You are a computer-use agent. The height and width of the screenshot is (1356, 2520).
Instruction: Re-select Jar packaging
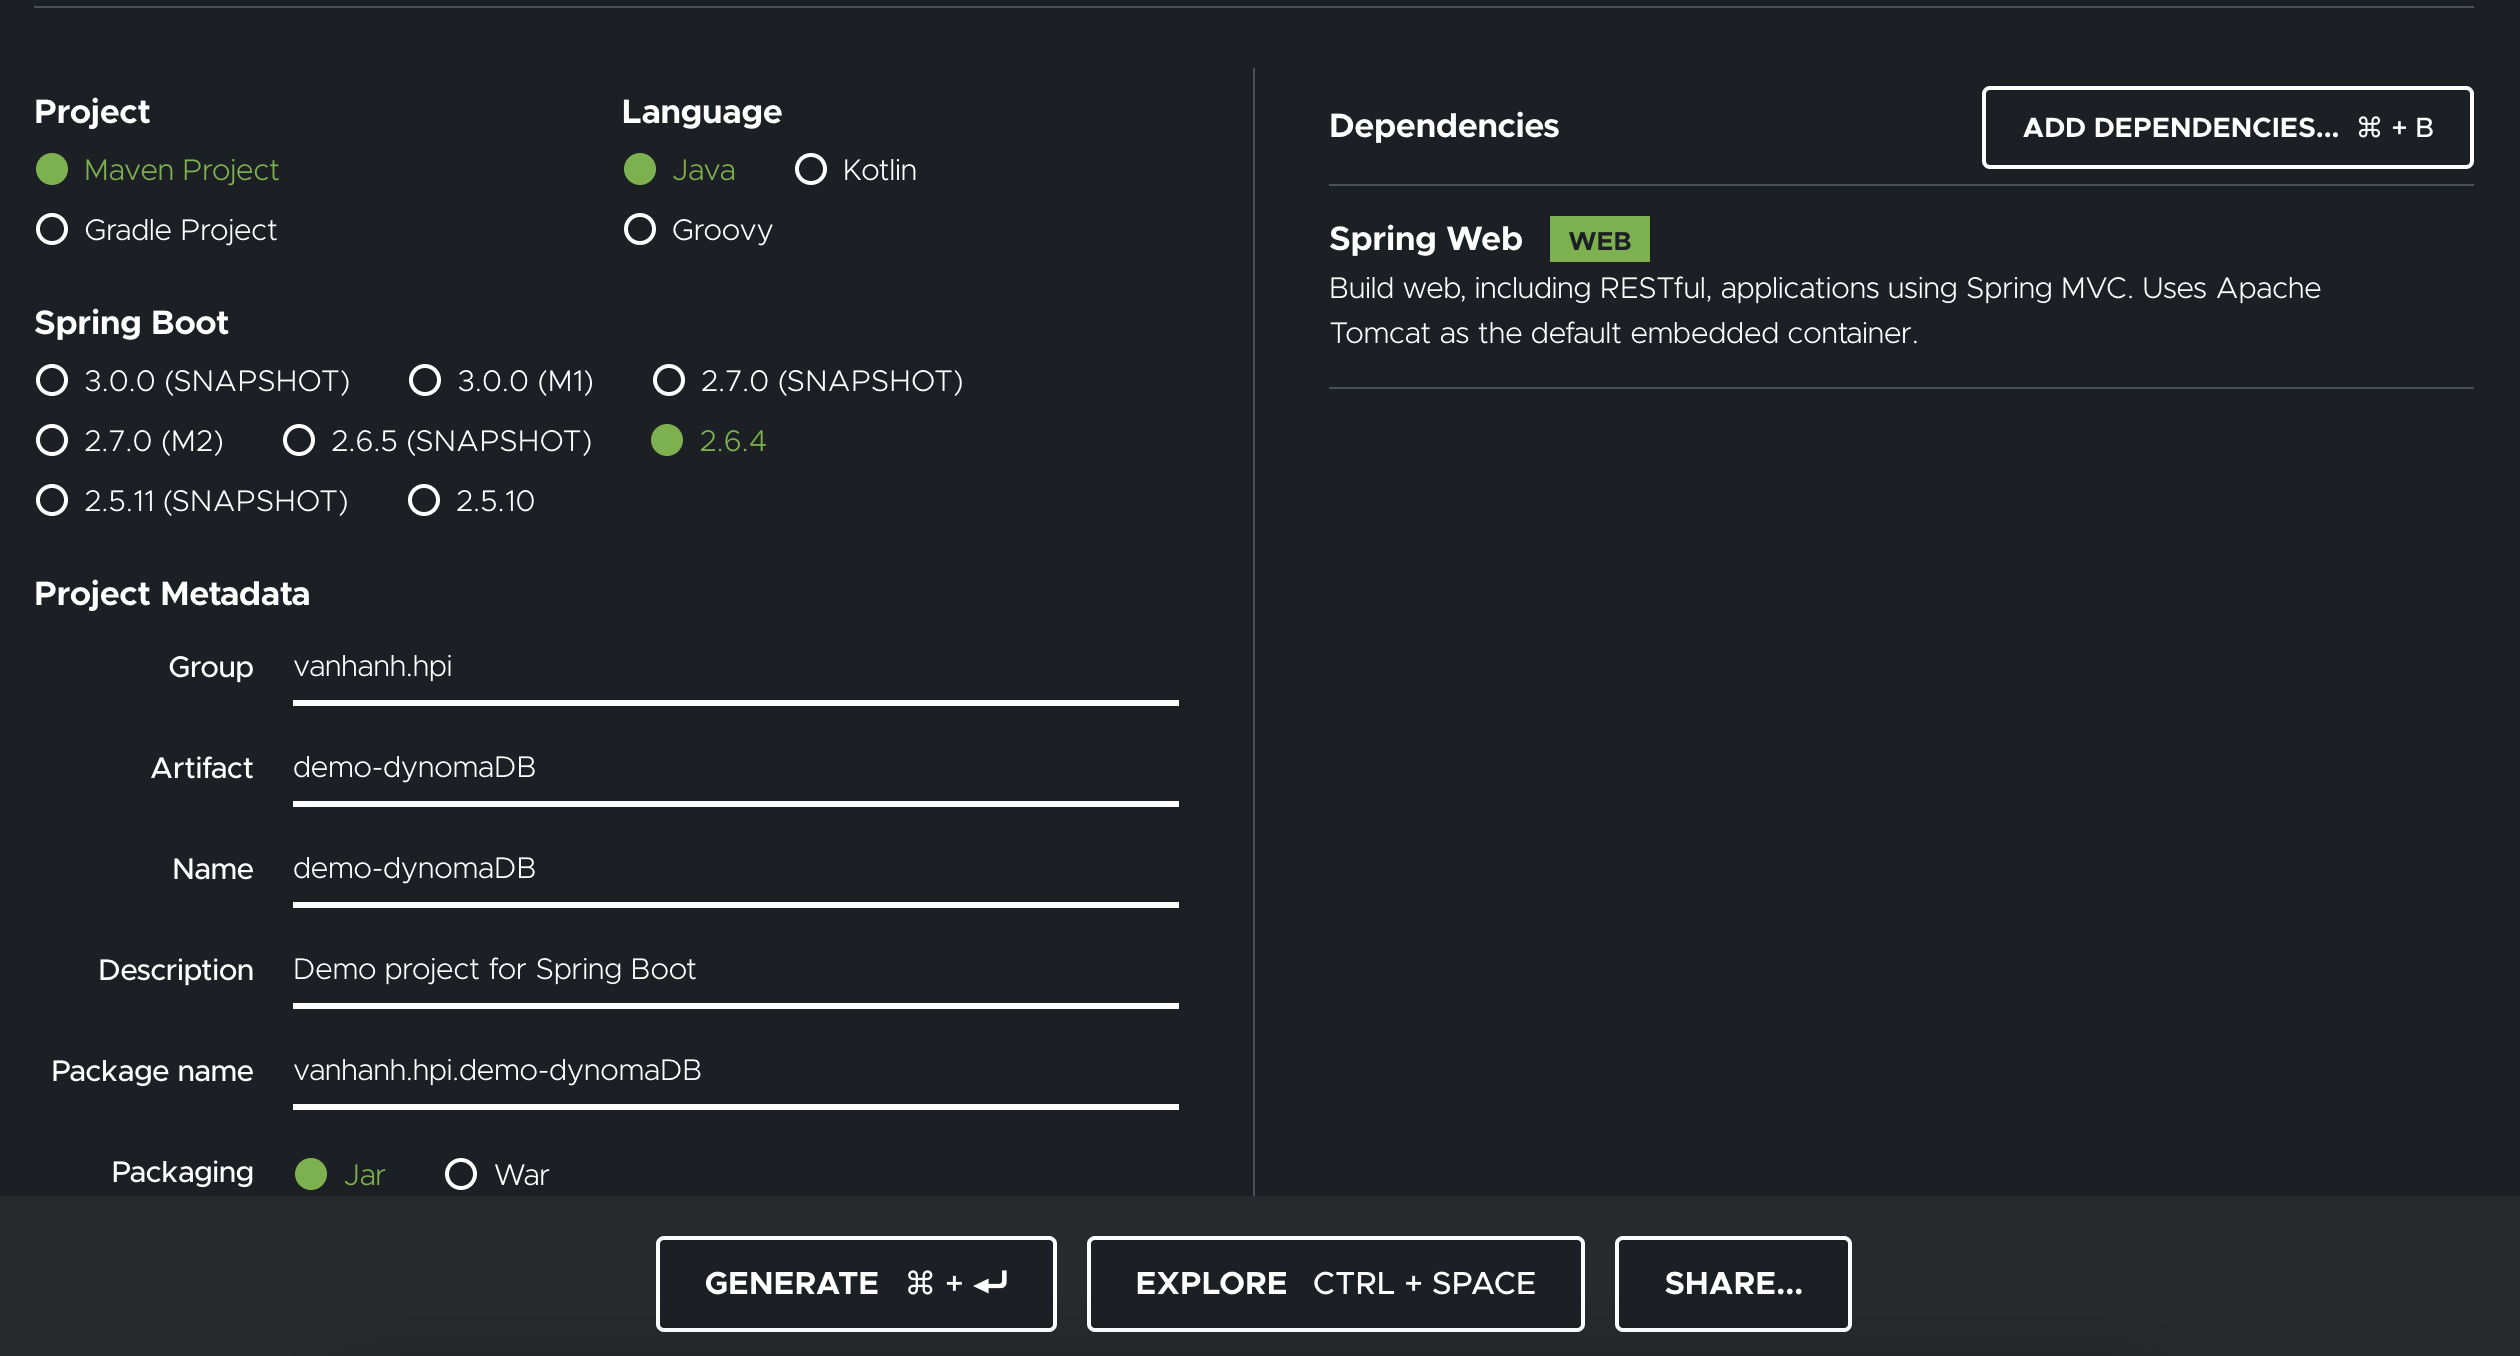311,1173
